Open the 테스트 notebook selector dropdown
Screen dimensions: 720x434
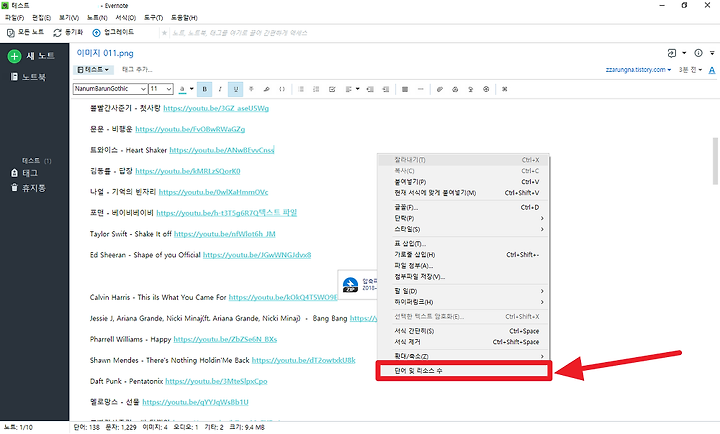[x=93, y=70]
